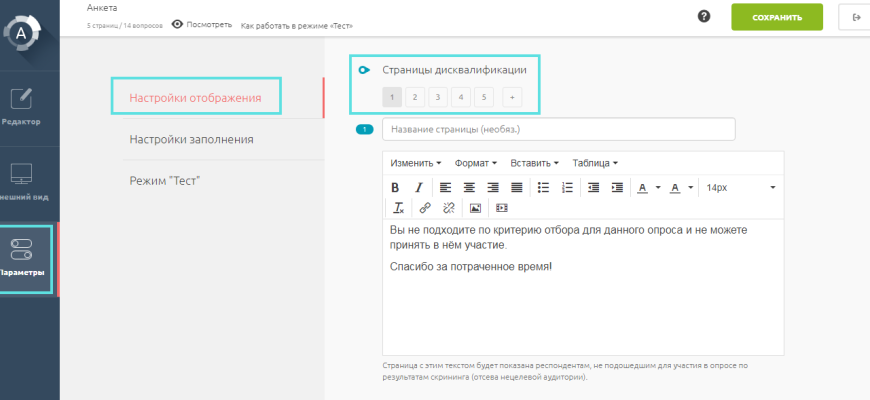Image resolution: width=870 pixels, height=400 pixels.
Task: Click the Название страницы input field
Action: pyautogui.click(x=558, y=129)
